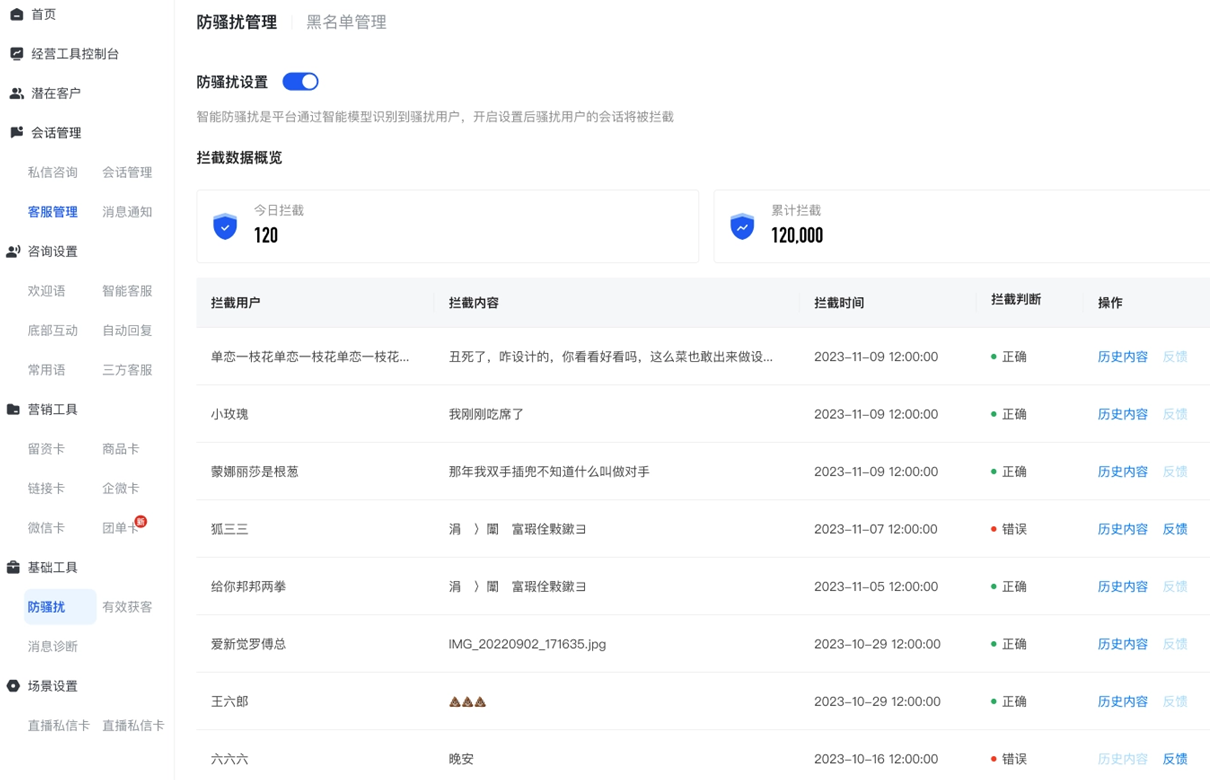Open the 经营工具控制台 console icon
Viewport: 1210px width, 780px height.
coord(15,53)
